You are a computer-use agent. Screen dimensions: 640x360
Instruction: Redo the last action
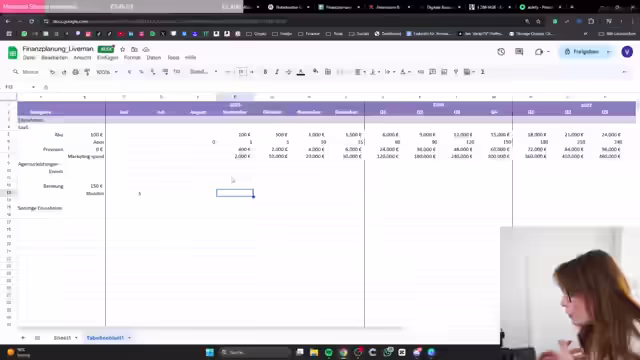tap(64, 72)
